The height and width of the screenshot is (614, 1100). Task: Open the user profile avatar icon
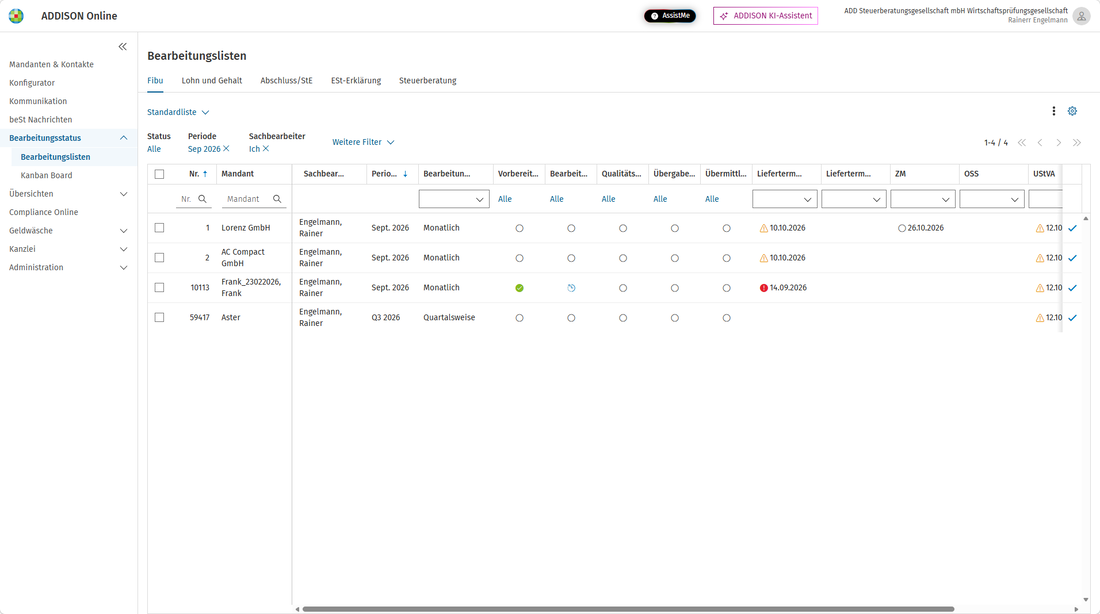1081,15
